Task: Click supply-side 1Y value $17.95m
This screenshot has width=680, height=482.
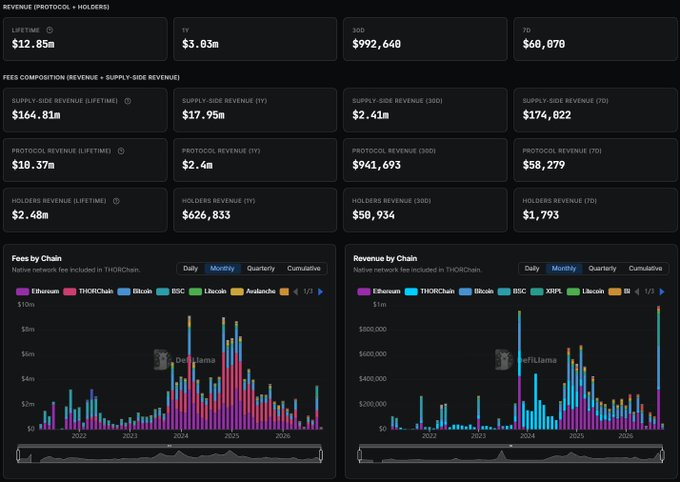Action: tap(203, 115)
